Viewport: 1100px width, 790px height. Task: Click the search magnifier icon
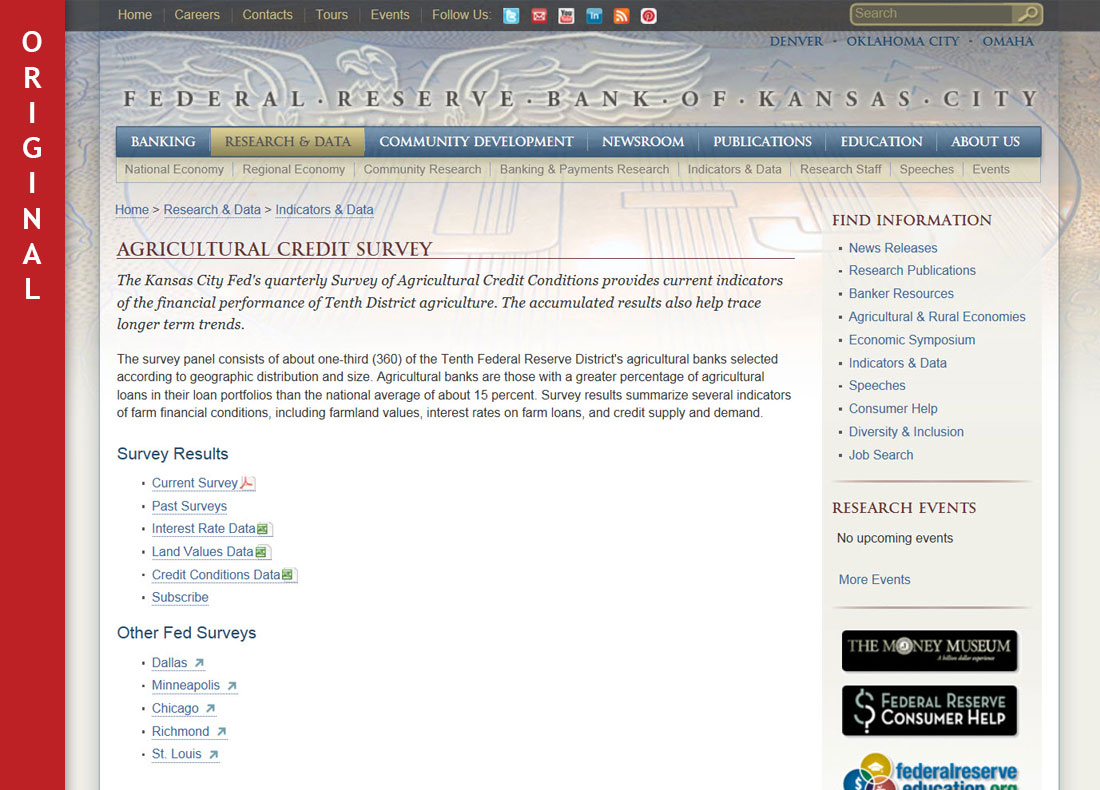(1028, 14)
